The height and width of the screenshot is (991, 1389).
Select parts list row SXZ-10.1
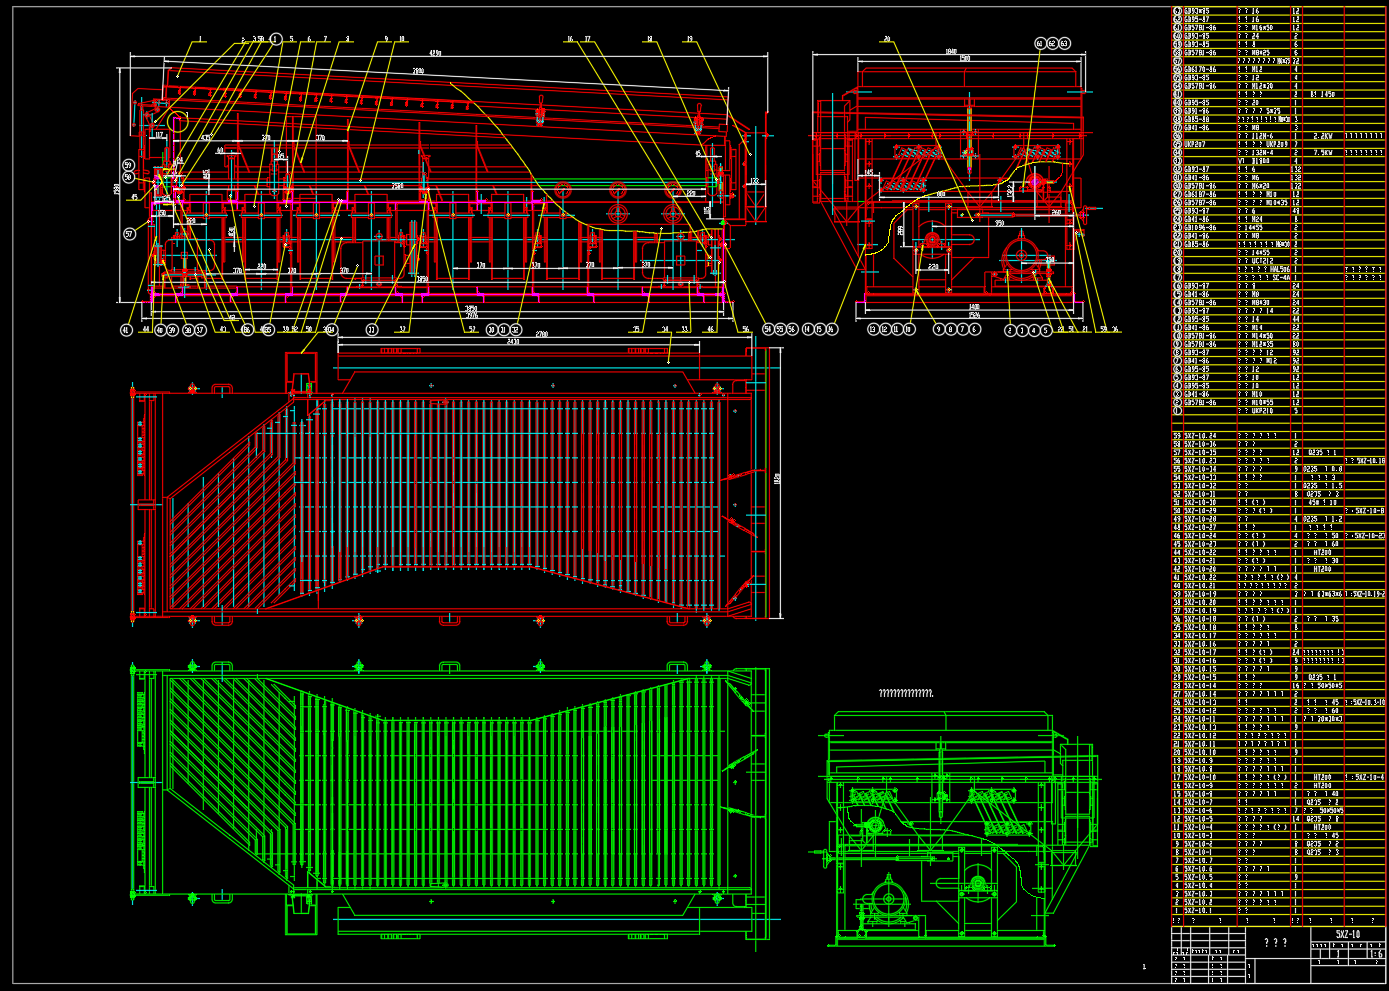coord(1198,911)
